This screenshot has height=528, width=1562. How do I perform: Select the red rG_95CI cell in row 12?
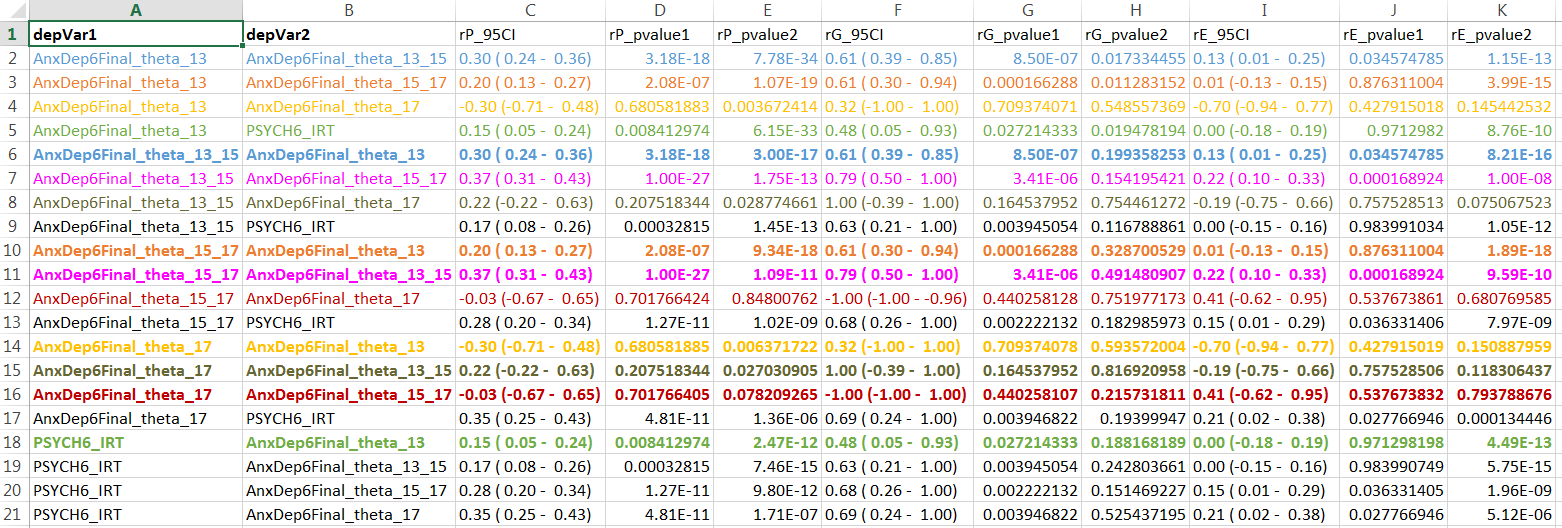896,299
